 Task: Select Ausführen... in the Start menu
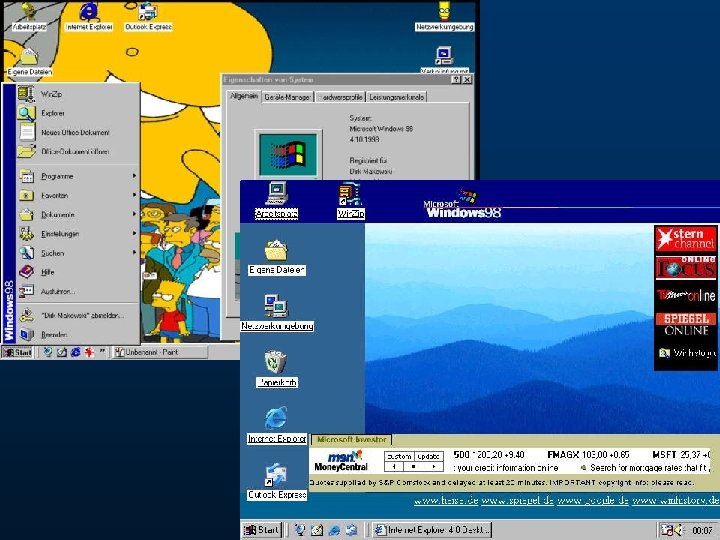click(78, 291)
